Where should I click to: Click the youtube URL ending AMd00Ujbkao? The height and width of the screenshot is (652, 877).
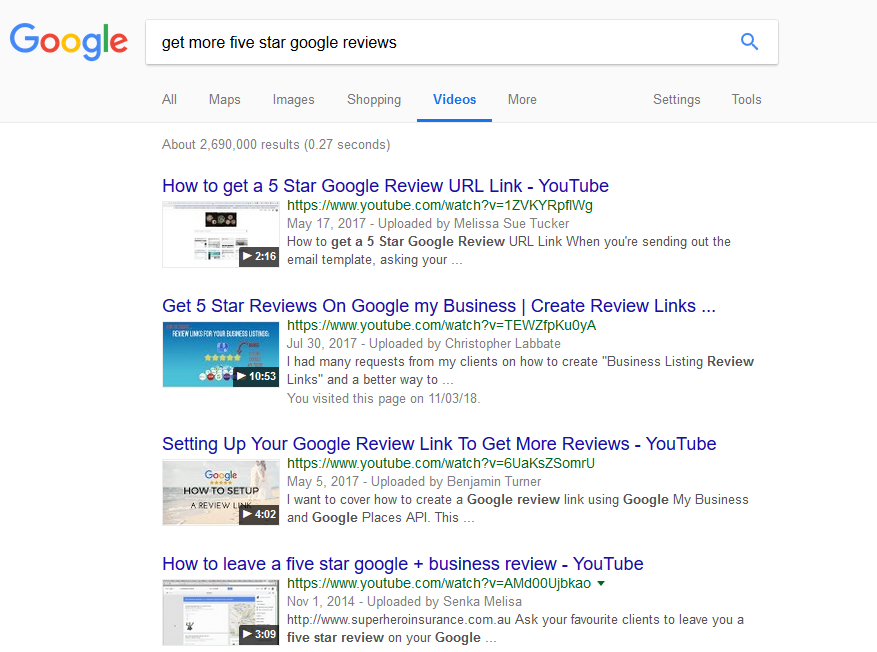pos(439,583)
